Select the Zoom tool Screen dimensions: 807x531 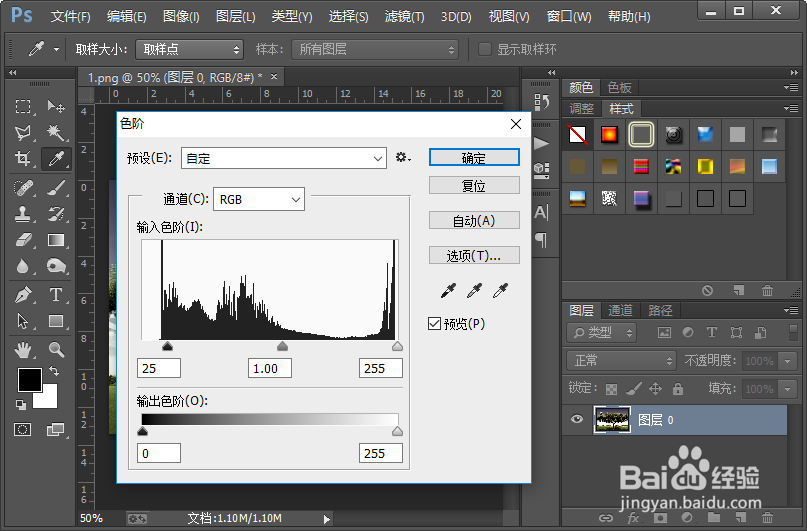click(56, 350)
